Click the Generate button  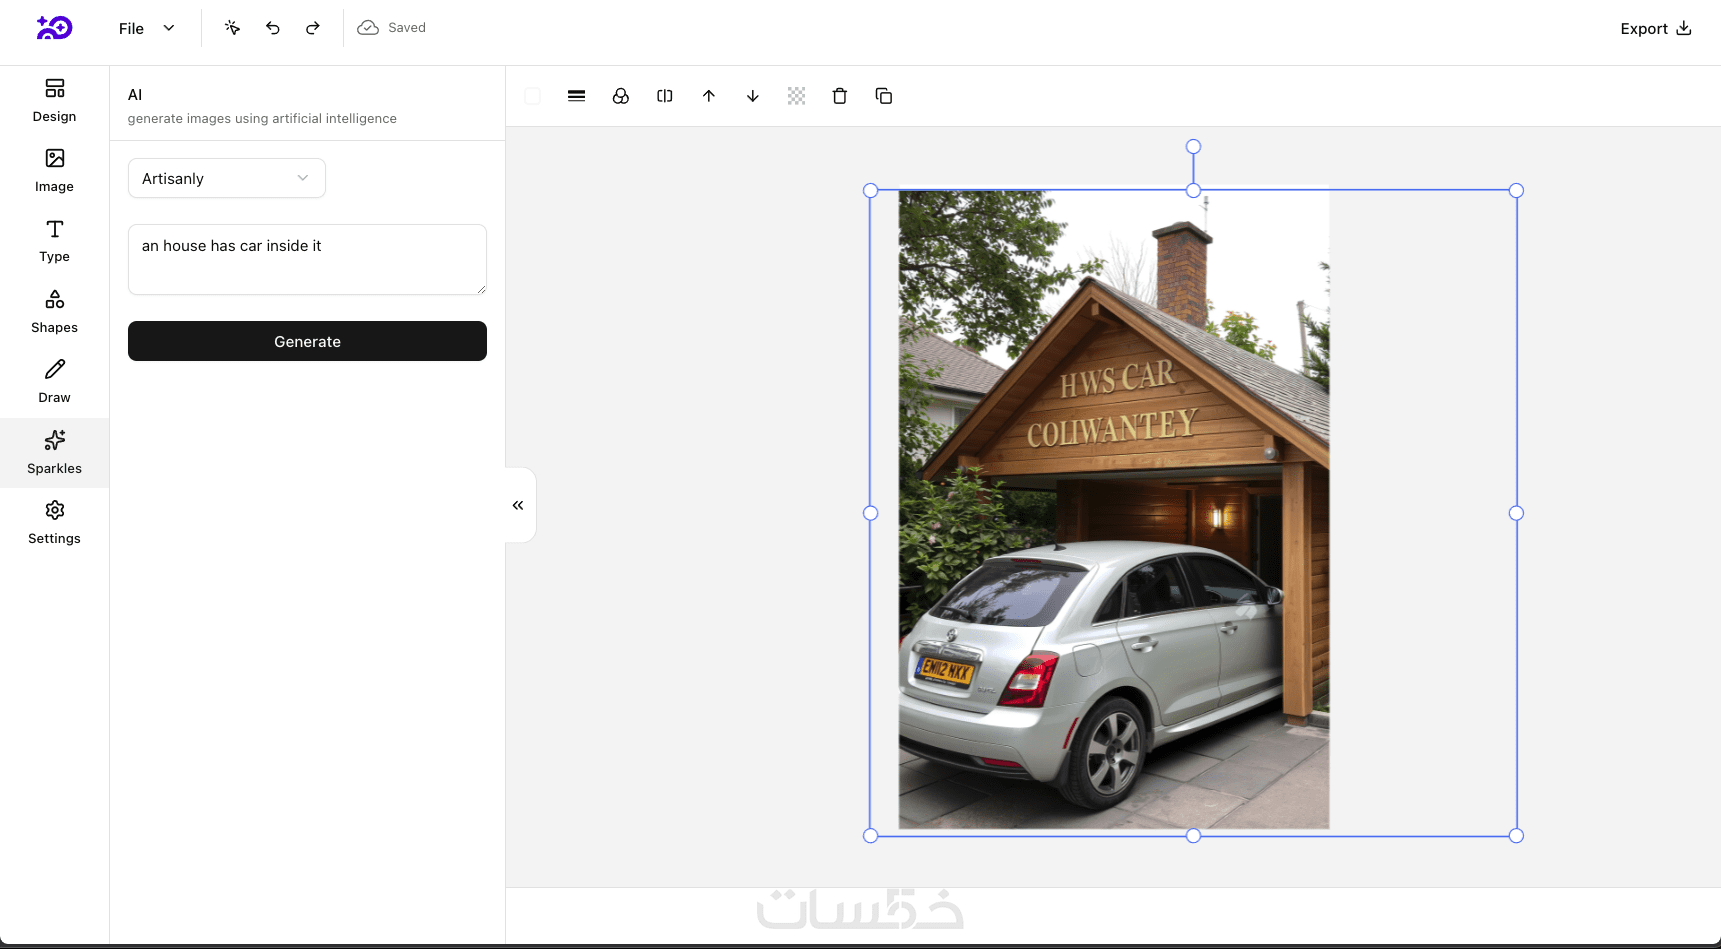(307, 341)
